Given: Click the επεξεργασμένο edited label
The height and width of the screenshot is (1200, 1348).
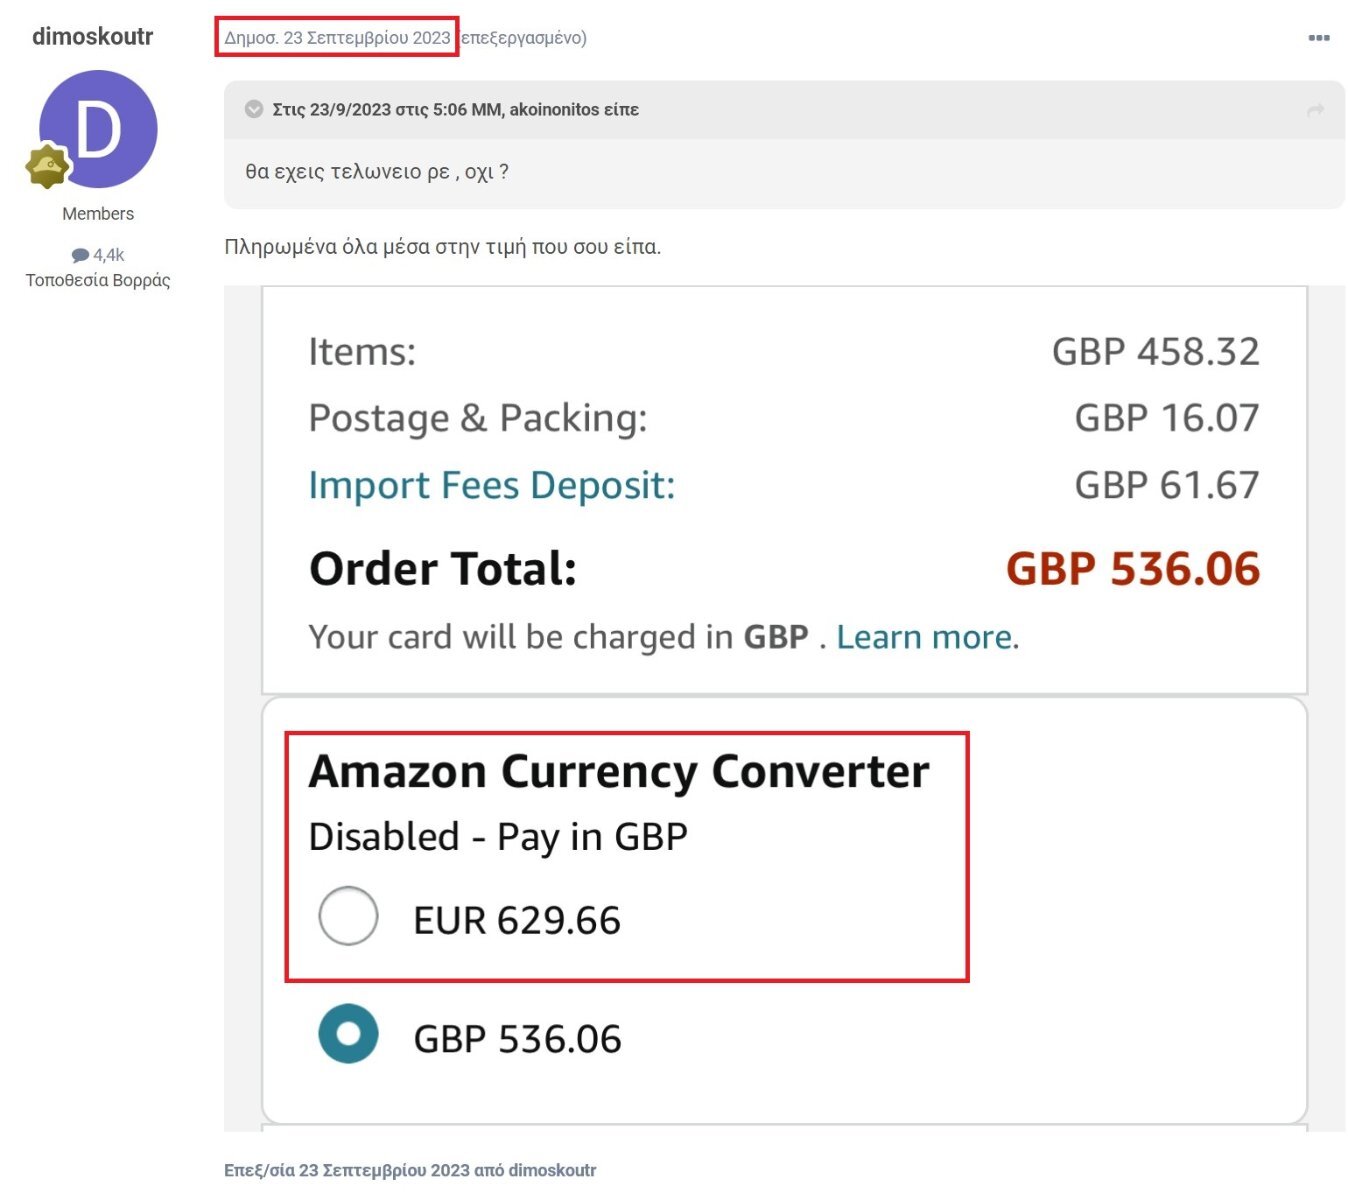Looking at the screenshot, I should point(524,38).
